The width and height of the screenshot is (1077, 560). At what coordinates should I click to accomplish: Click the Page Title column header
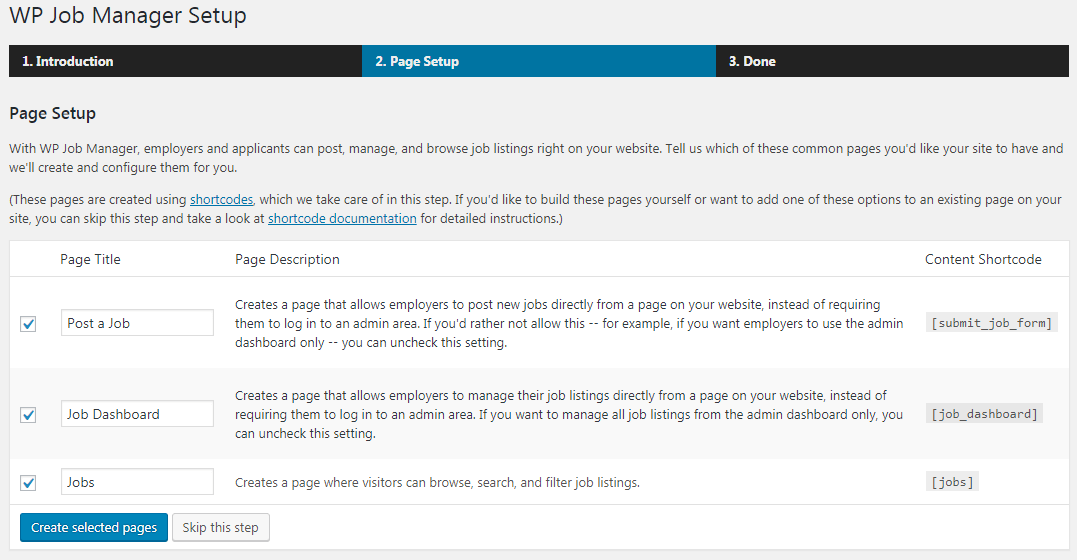tap(90, 259)
